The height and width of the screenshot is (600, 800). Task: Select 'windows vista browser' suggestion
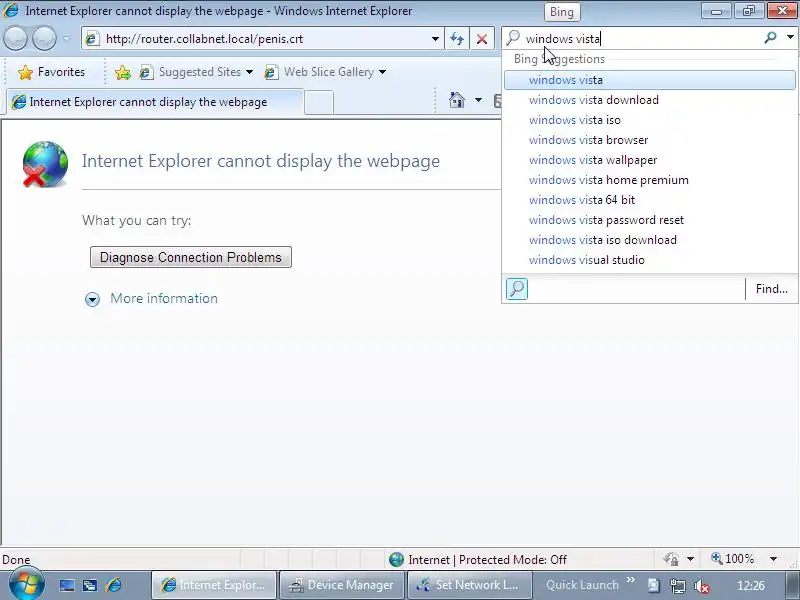coord(649,140)
